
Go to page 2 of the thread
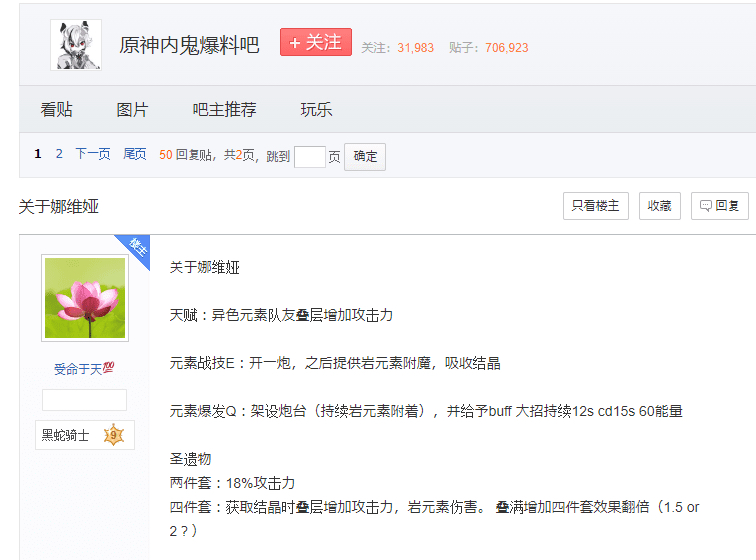point(59,154)
